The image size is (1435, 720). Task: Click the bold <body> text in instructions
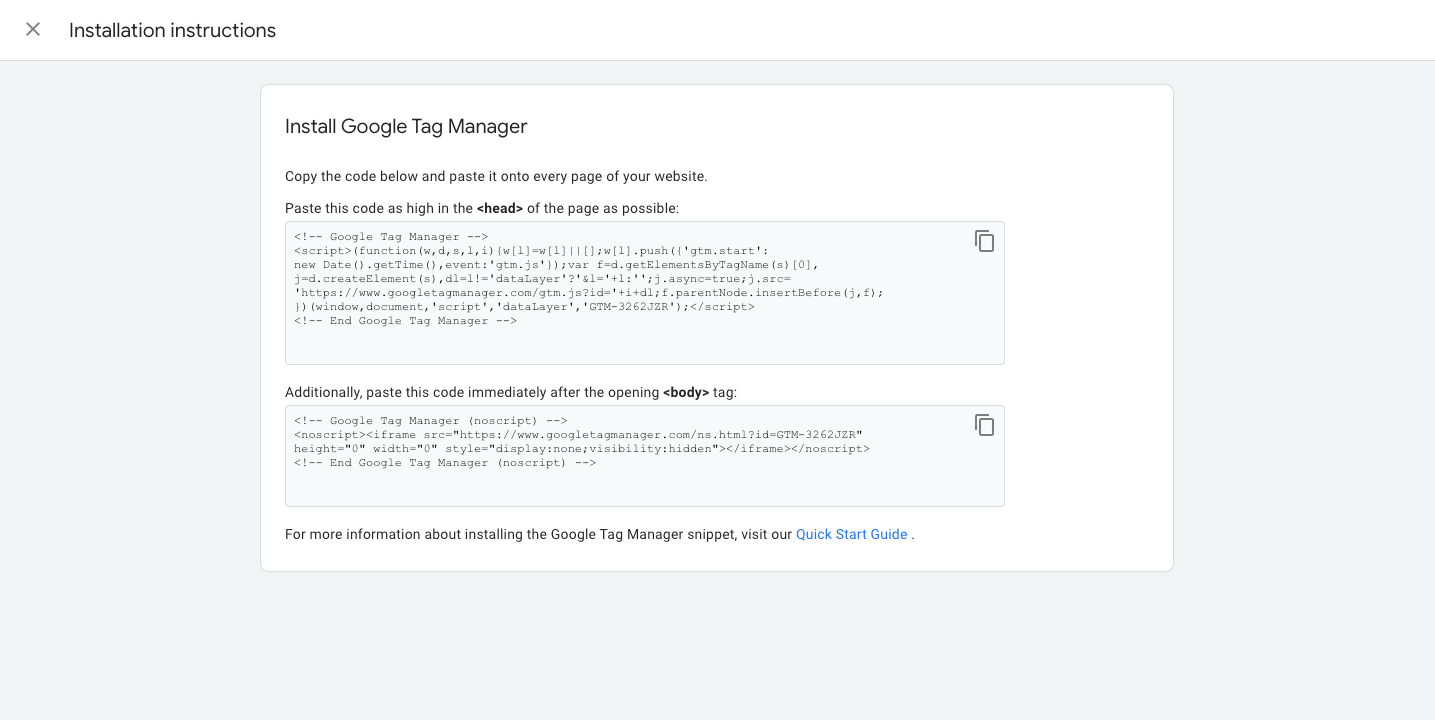click(685, 393)
